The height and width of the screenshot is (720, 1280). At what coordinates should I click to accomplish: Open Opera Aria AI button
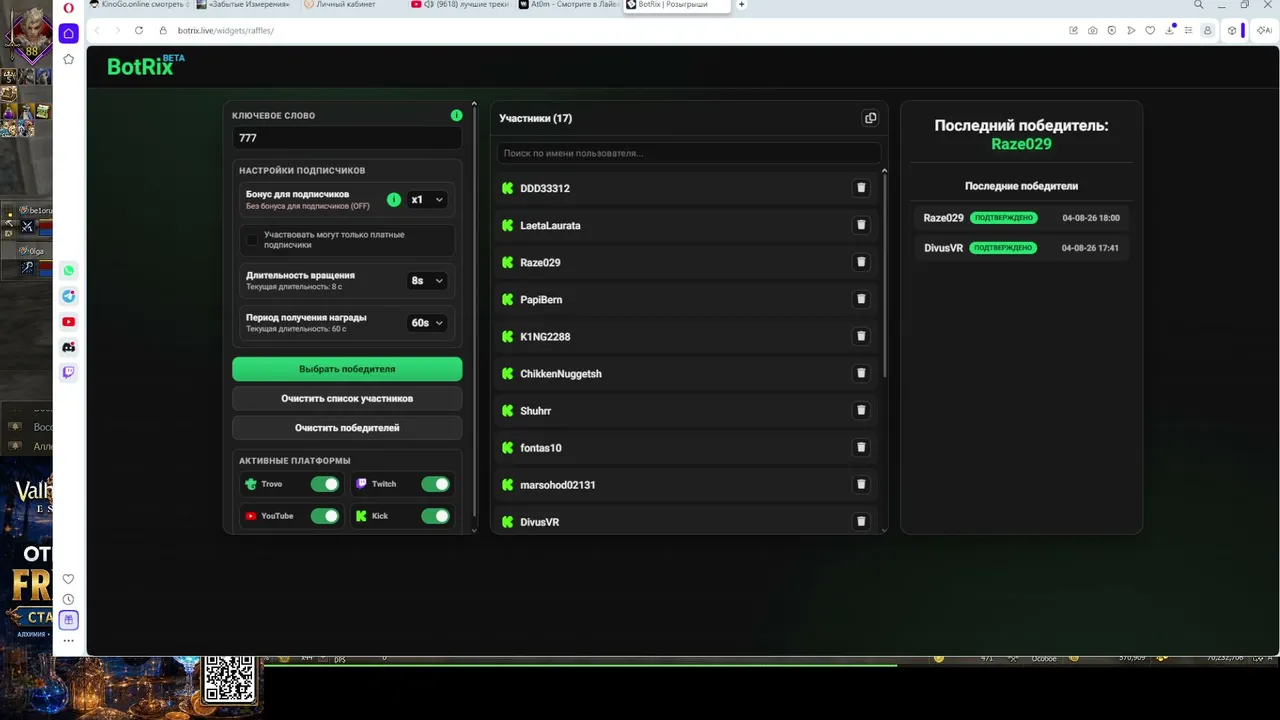point(1263,30)
